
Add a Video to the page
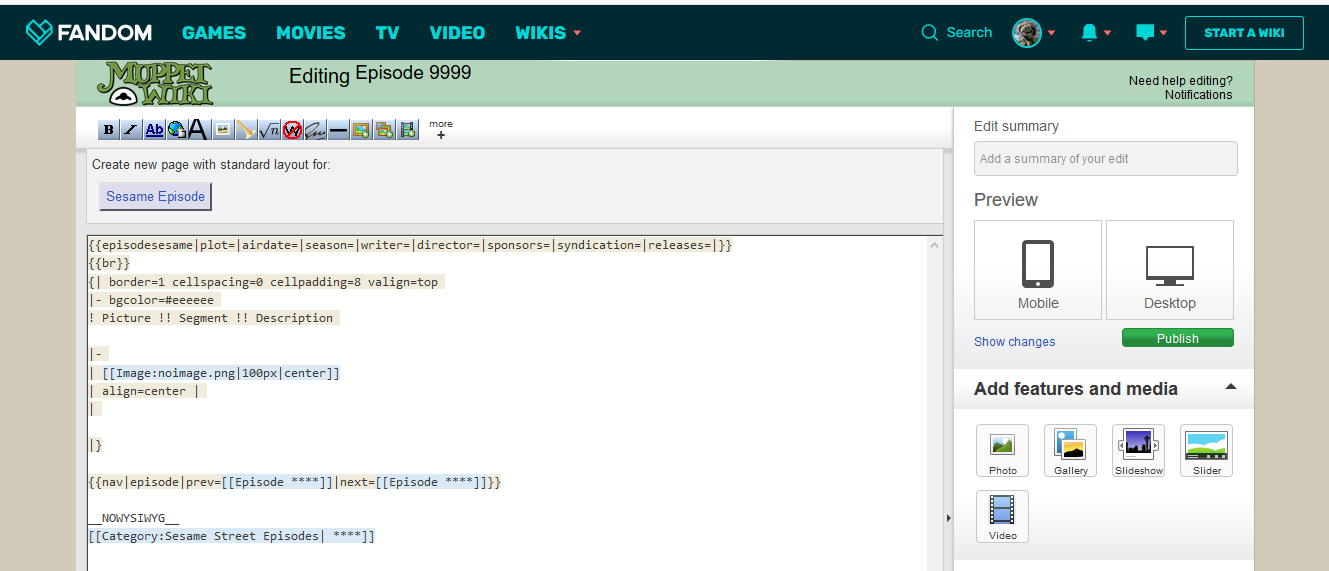[1002, 516]
